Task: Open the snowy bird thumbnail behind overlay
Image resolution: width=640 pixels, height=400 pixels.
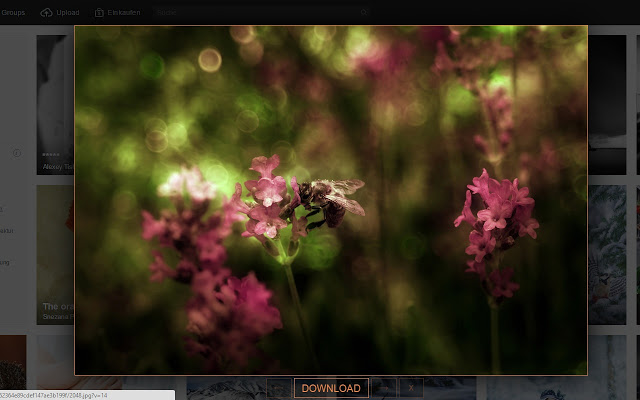Action: (607, 255)
